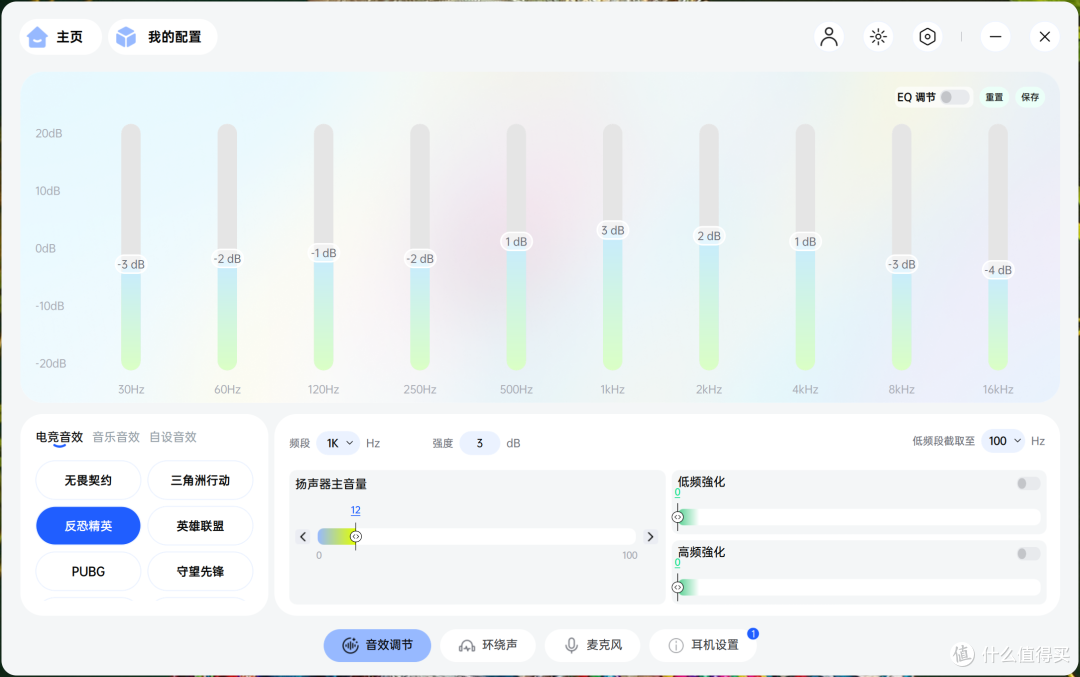Adjust the 30Hz EQ slider handle
The height and width of the screenshot is (677, 1080).
[x=131, y=264]
